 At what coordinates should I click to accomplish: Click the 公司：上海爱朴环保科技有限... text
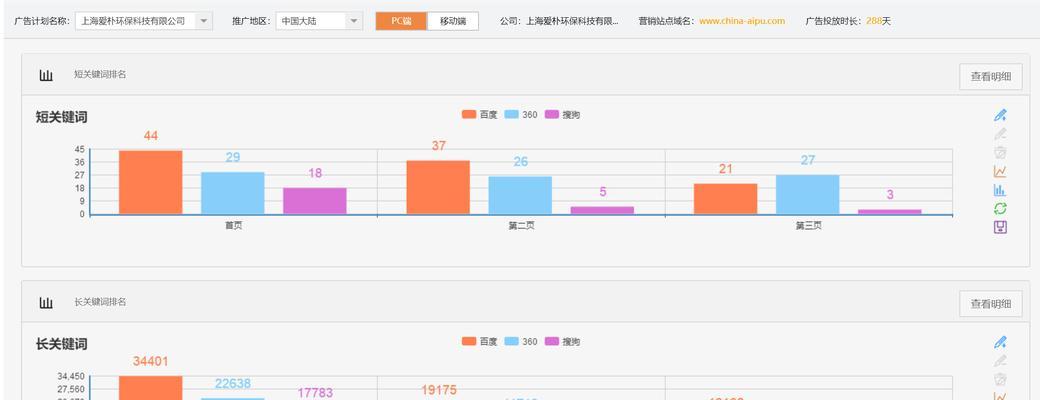[x=559, y=21]
